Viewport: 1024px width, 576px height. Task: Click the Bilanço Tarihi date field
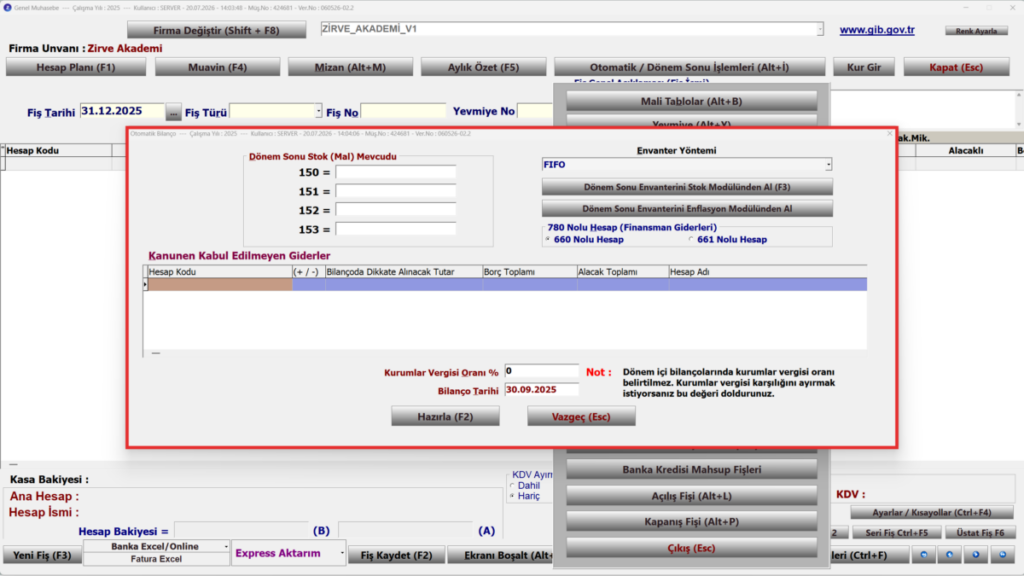pos(541,390)
